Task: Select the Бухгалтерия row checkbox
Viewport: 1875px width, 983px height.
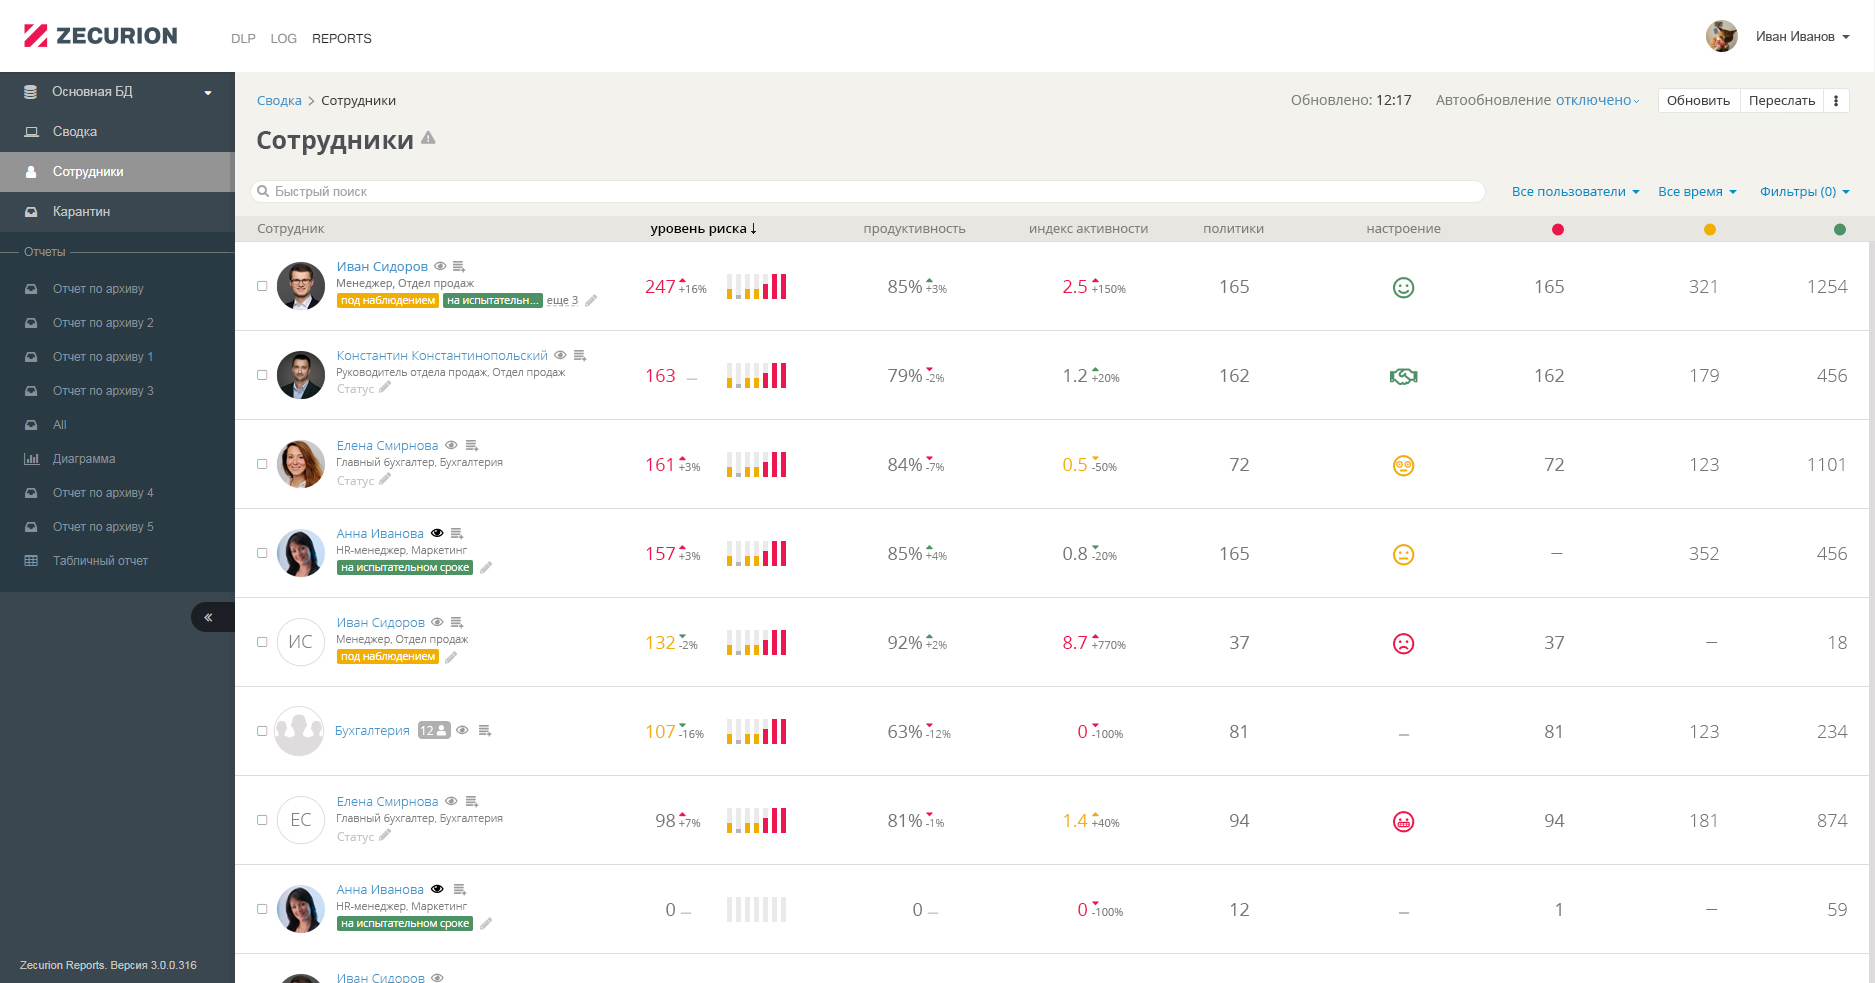Action: click(262, 731)
